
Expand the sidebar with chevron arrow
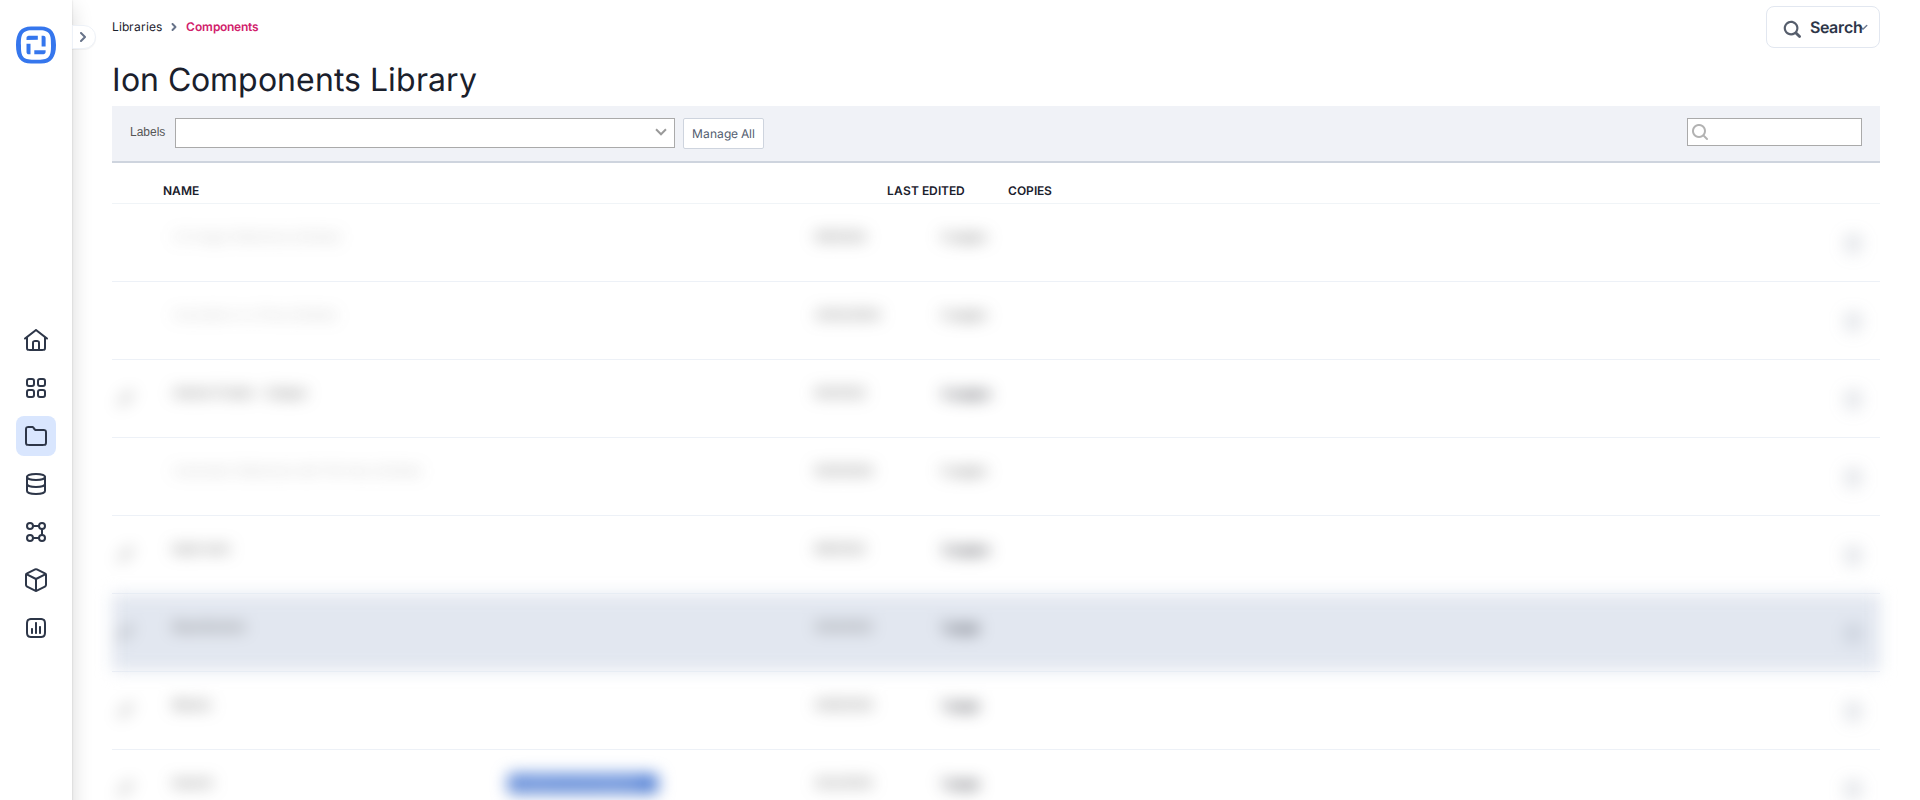(83, 37)
